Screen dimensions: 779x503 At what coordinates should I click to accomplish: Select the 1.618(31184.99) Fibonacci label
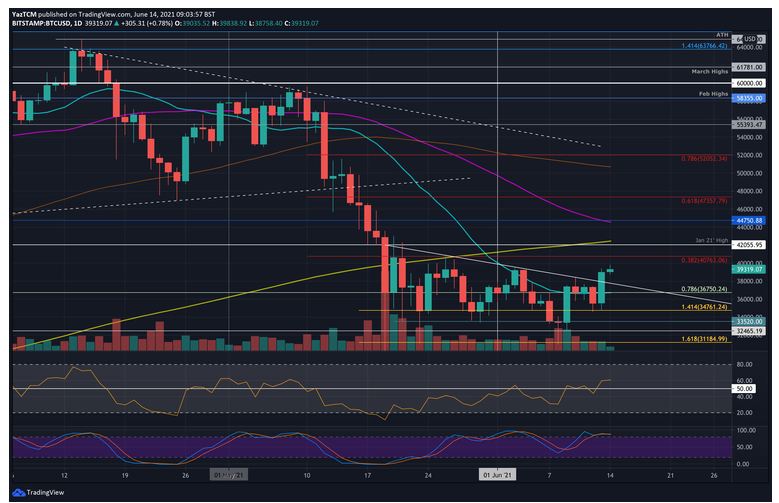[704, 338]
